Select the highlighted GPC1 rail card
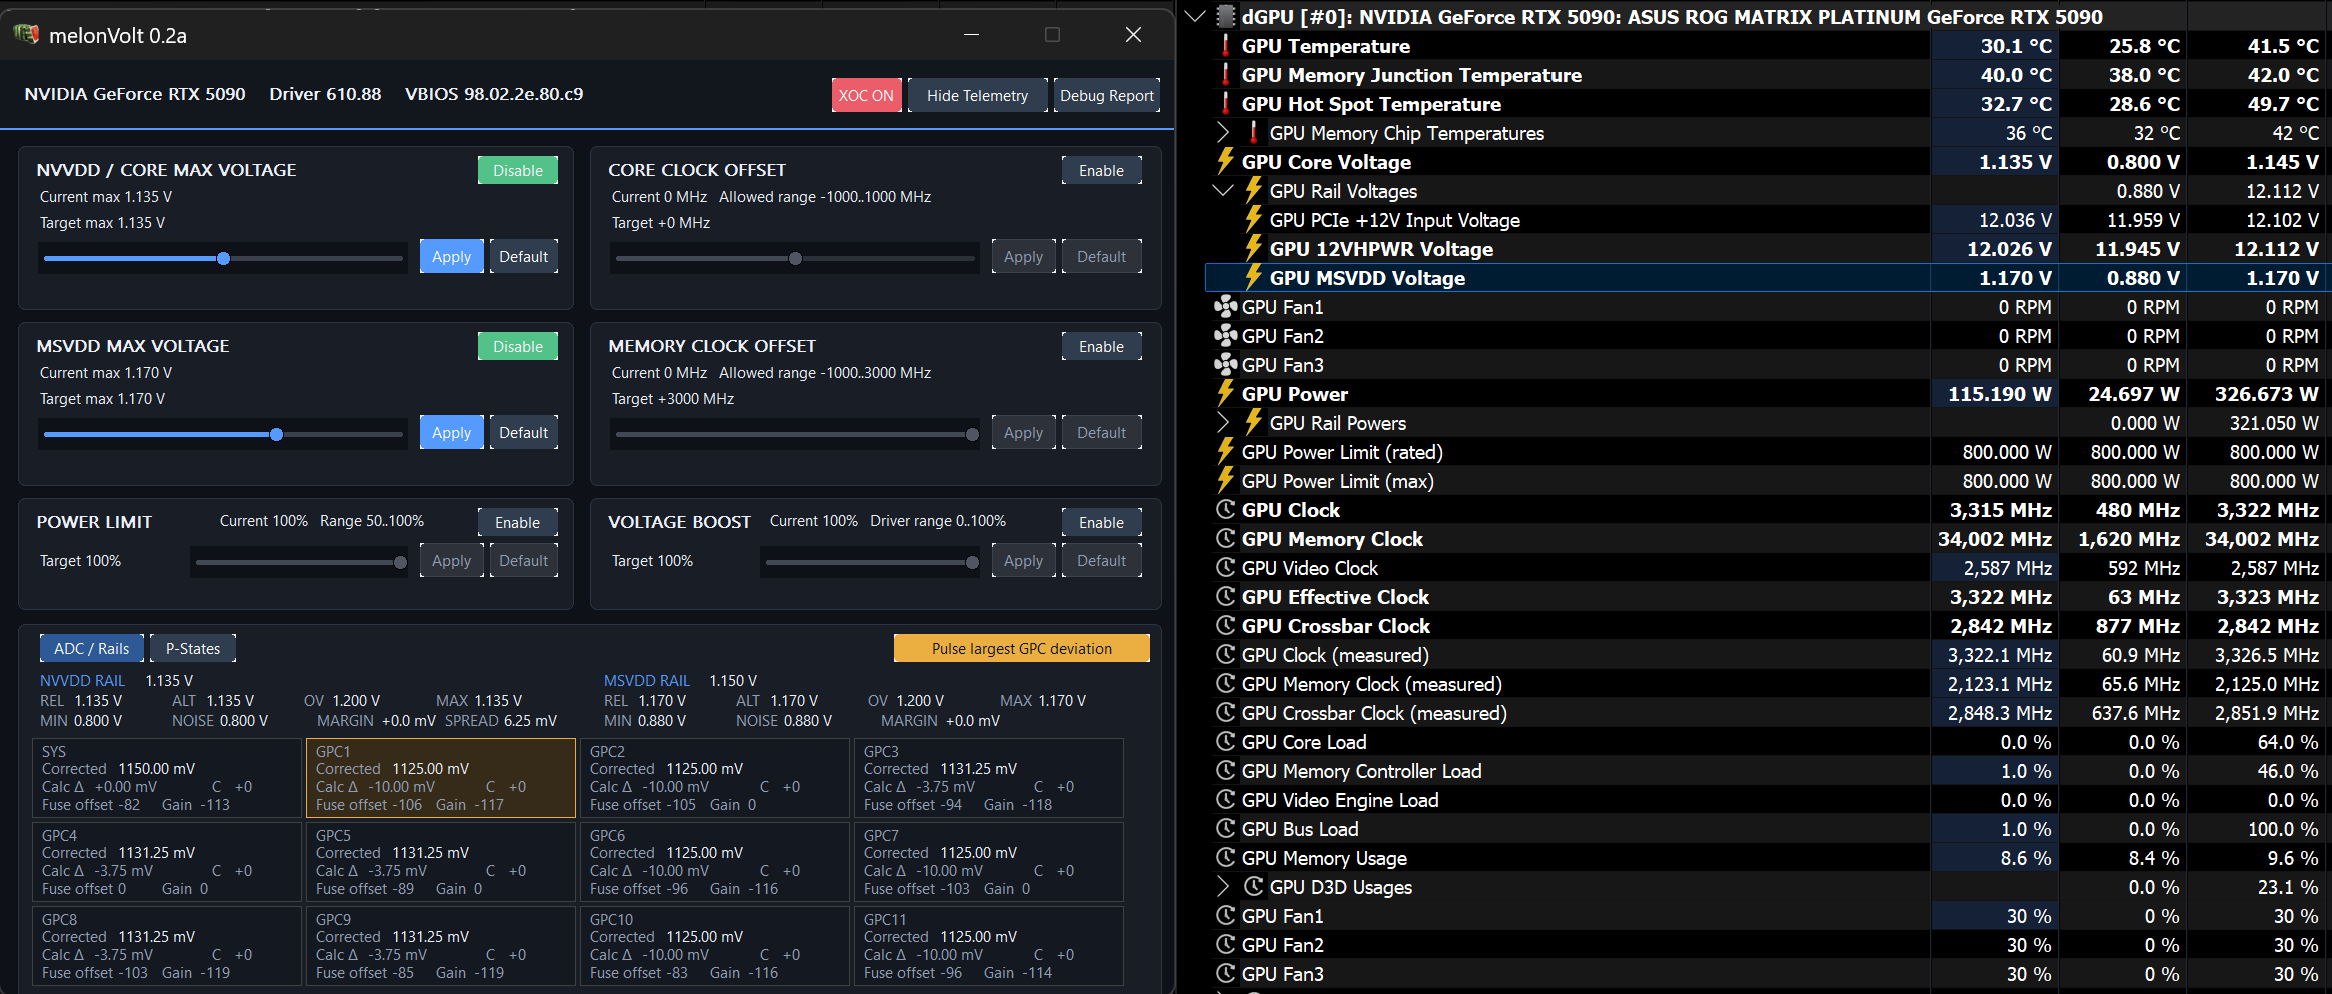 tap(440, 778)
